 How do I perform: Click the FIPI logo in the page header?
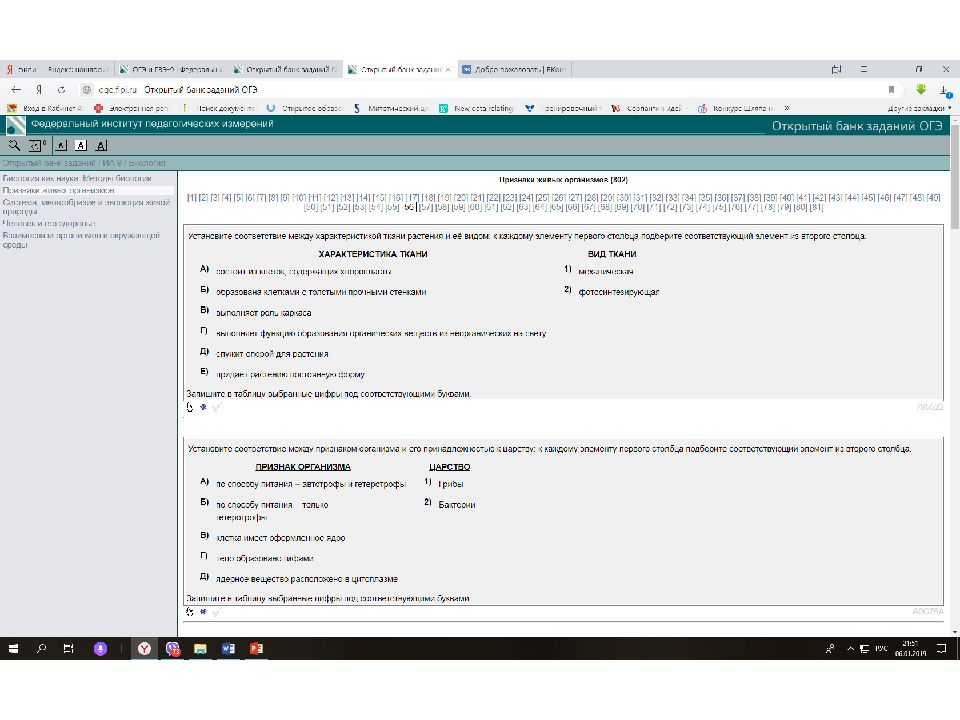[16, 125]
